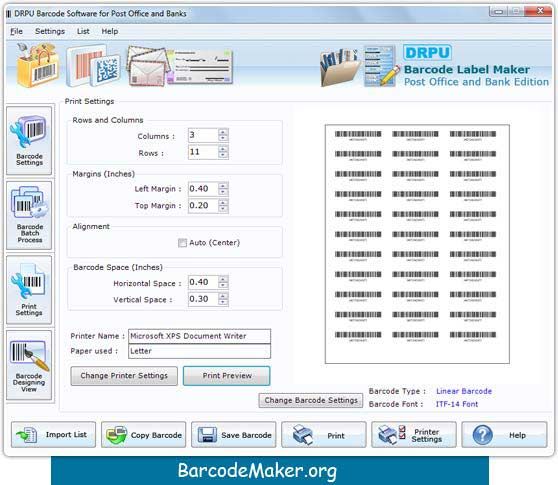Enable Auto (Center) alignment checkbox
Viewport: 558px width, 485px height.
click(x=182, y=243)
